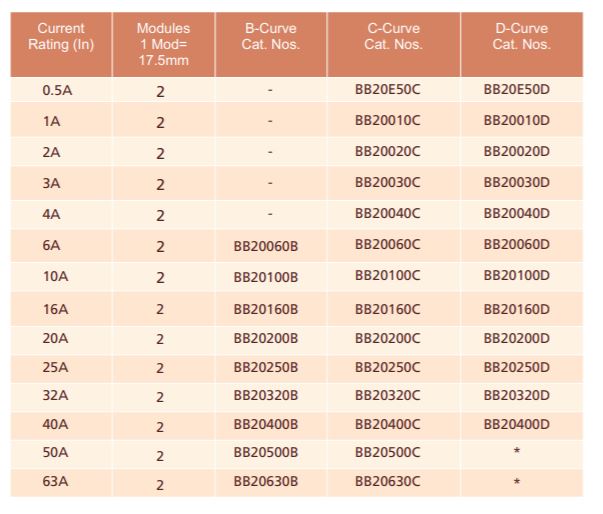
Task: Select the 0.5A current rating cell
Action: [x=56, y=90]
